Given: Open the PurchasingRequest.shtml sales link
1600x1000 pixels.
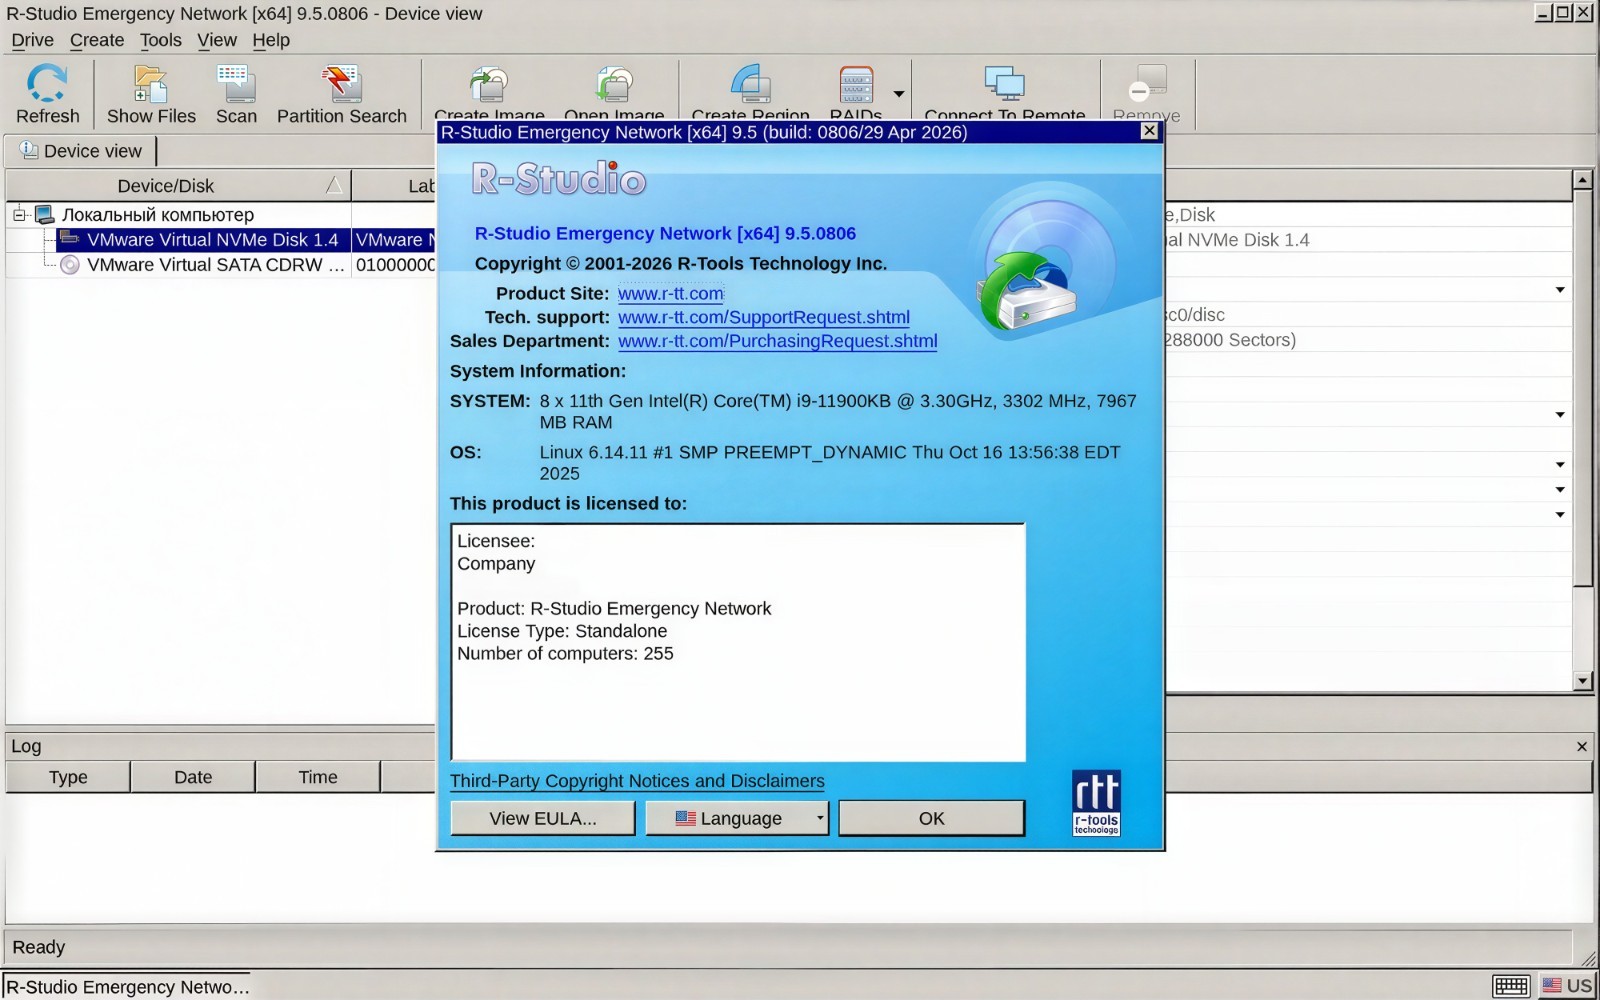Looking at the screenshot, I should tap(778, 341).
